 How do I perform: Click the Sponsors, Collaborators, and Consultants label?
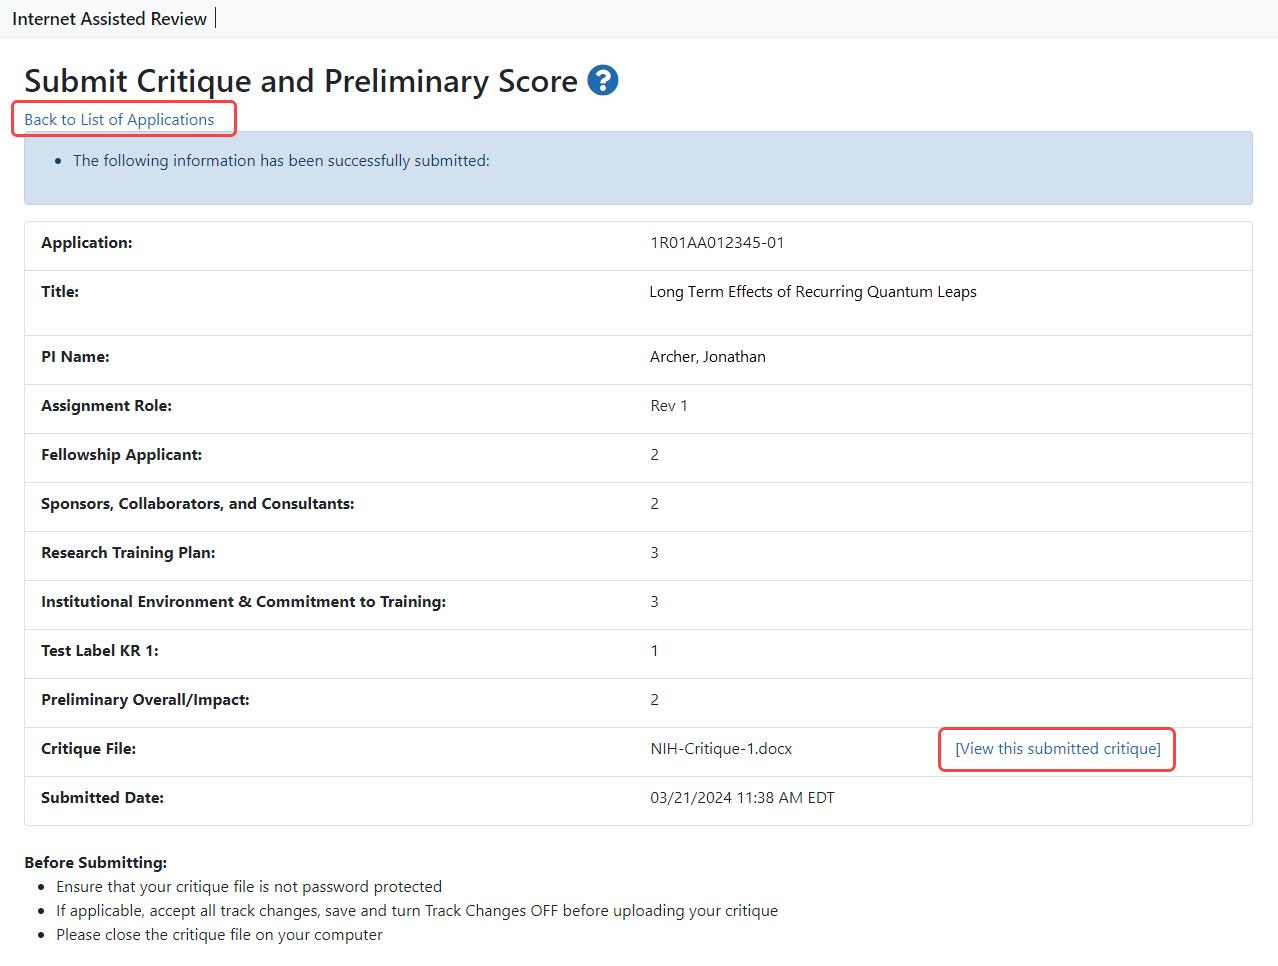click(197, 504)
